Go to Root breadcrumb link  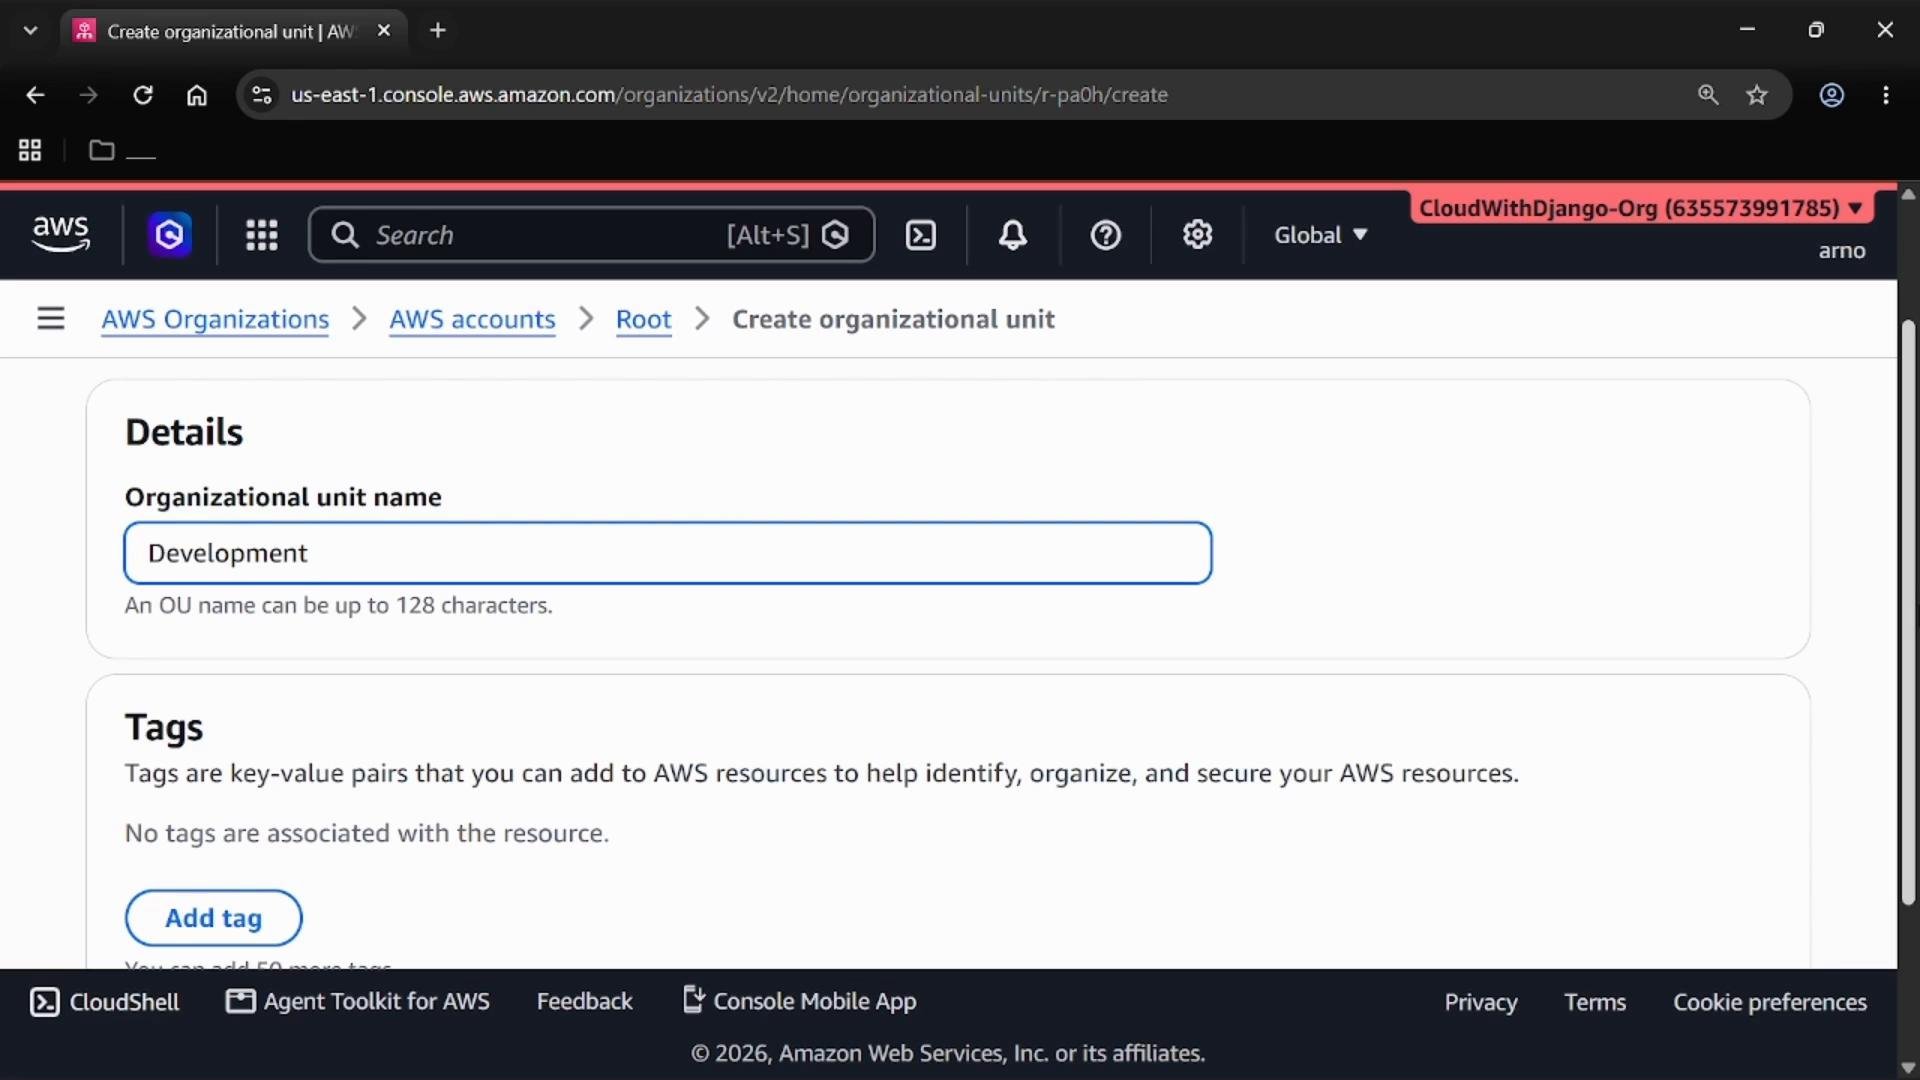coord(643,319)
